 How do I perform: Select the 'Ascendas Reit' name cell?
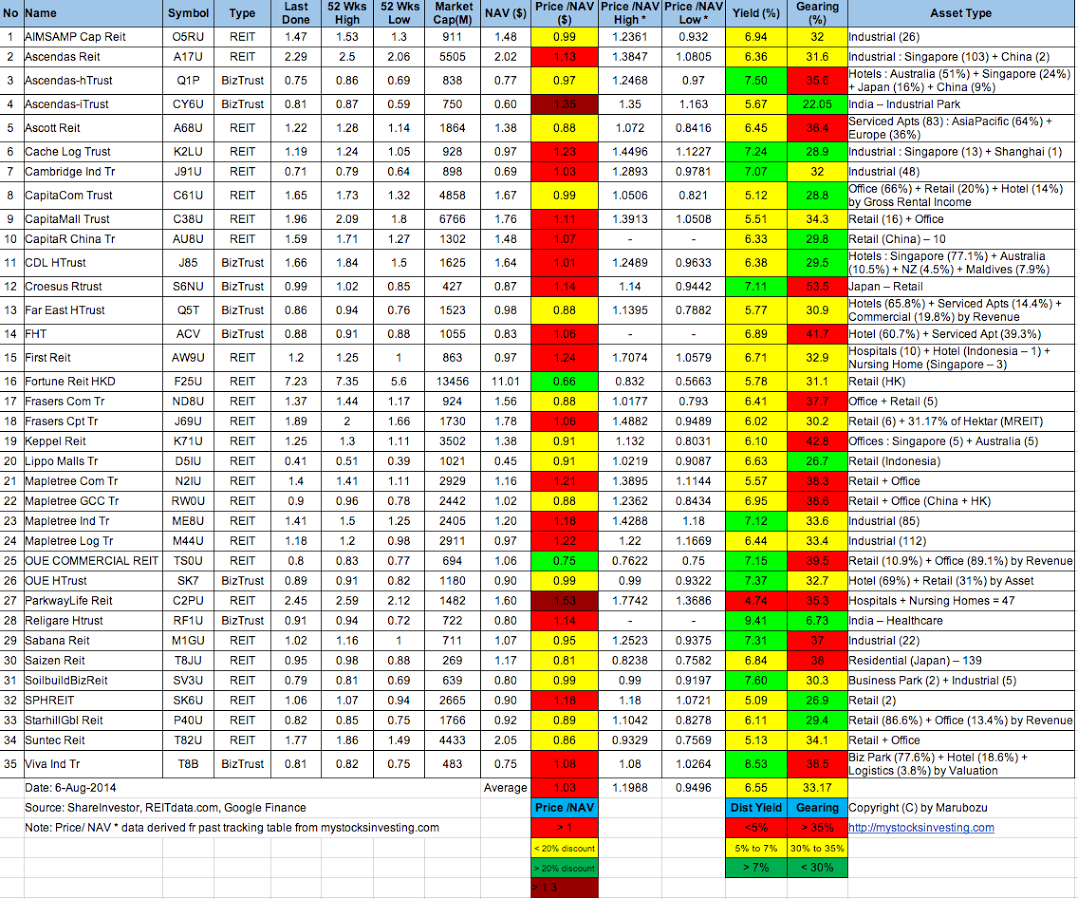(92, 57)
